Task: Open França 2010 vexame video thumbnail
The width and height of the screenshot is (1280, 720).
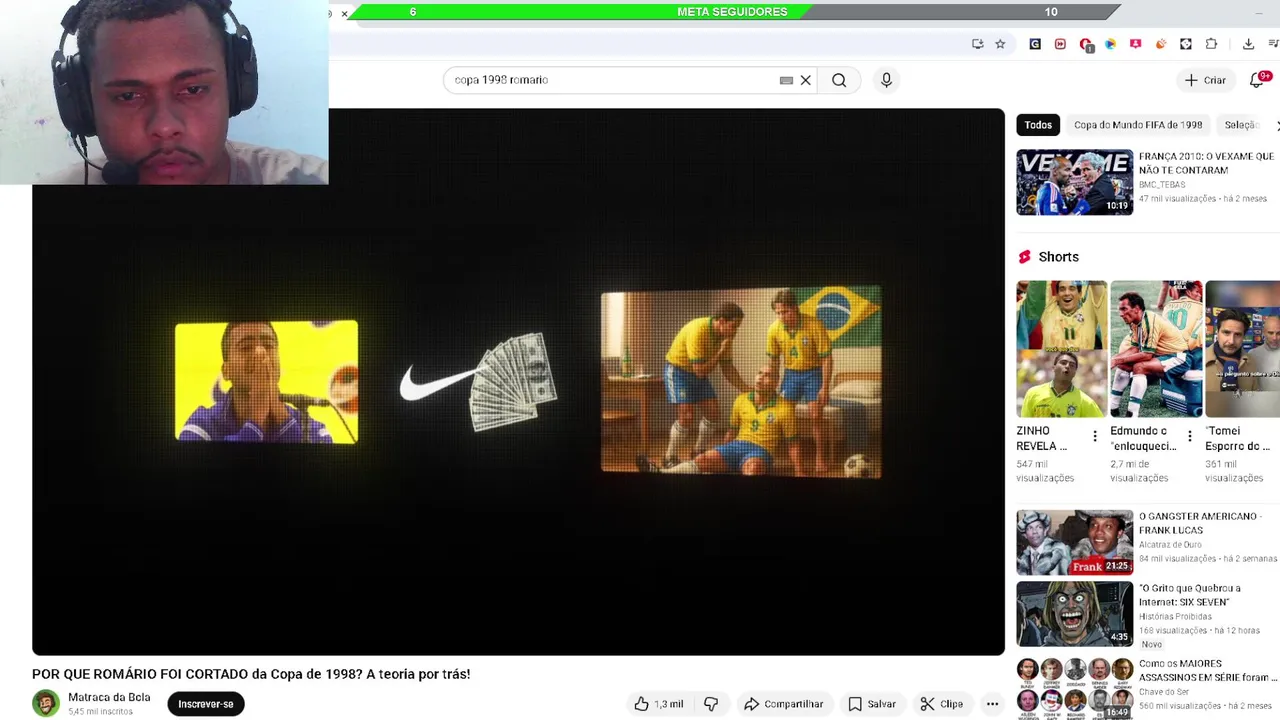Action: pyautogui.click(x=1075, y=182)
